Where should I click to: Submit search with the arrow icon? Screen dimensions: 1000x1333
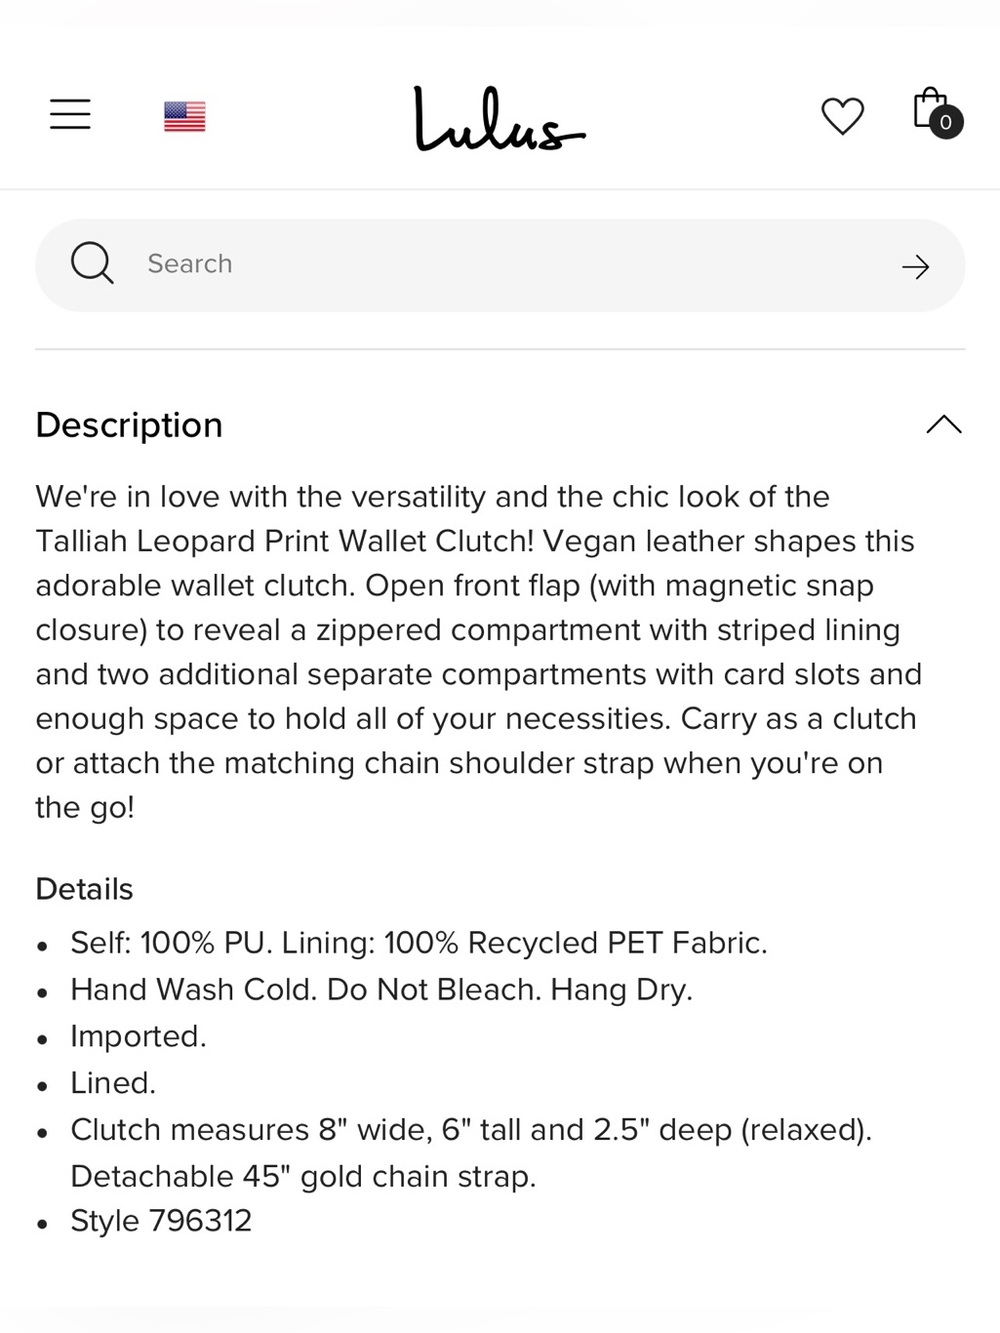click(915, 266)
